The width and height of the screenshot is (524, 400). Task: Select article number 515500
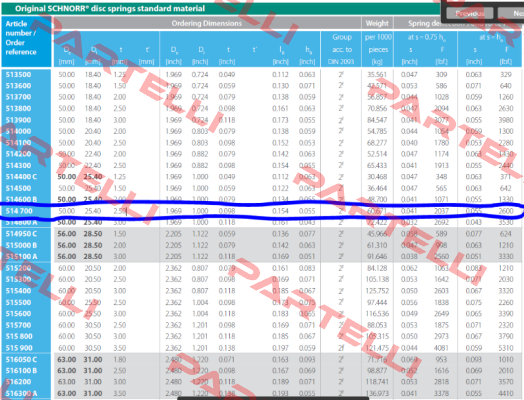click(x=18, y=302)
